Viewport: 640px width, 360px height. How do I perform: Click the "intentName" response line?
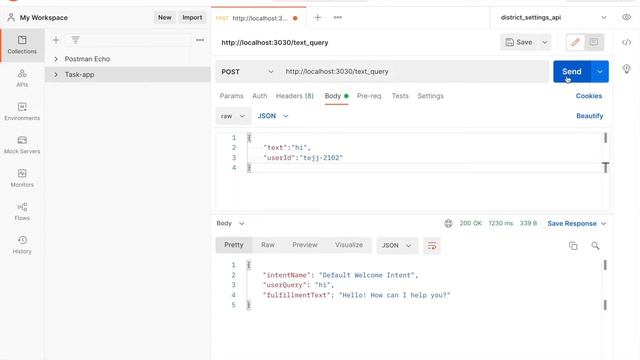pyautogui.click(x=340, y=275)
